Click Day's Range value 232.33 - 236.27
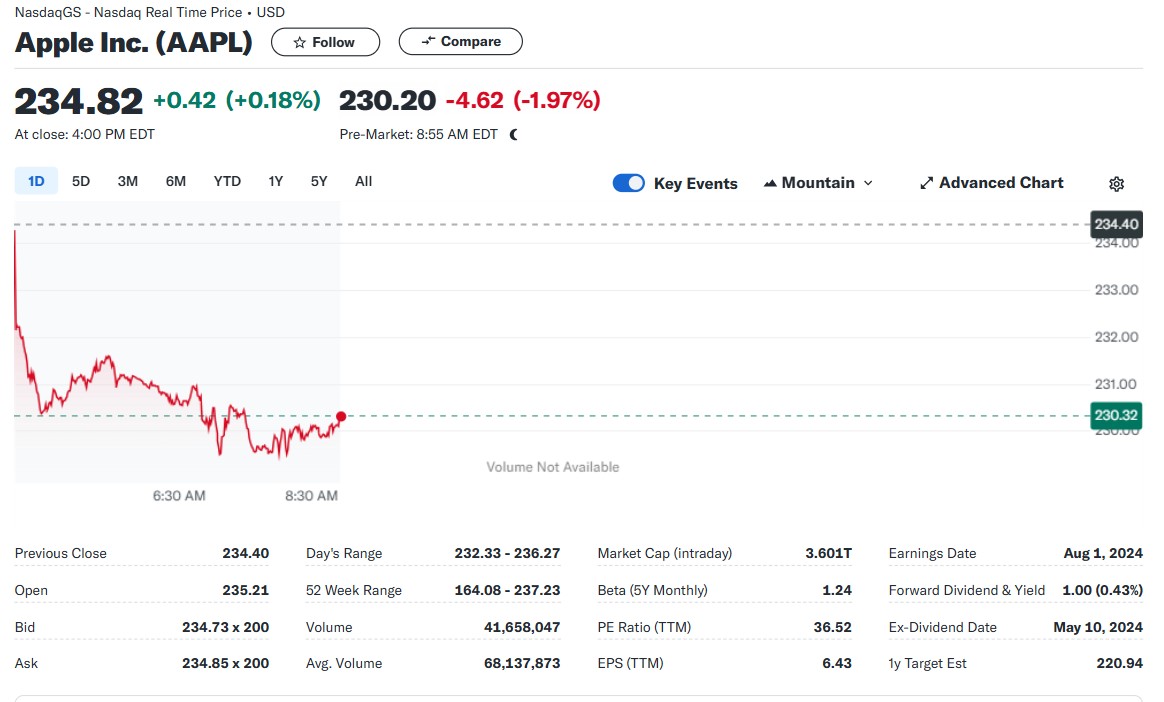Viewport: 1164px width, 702px height. pyautogui.click(x=508, y=553)
